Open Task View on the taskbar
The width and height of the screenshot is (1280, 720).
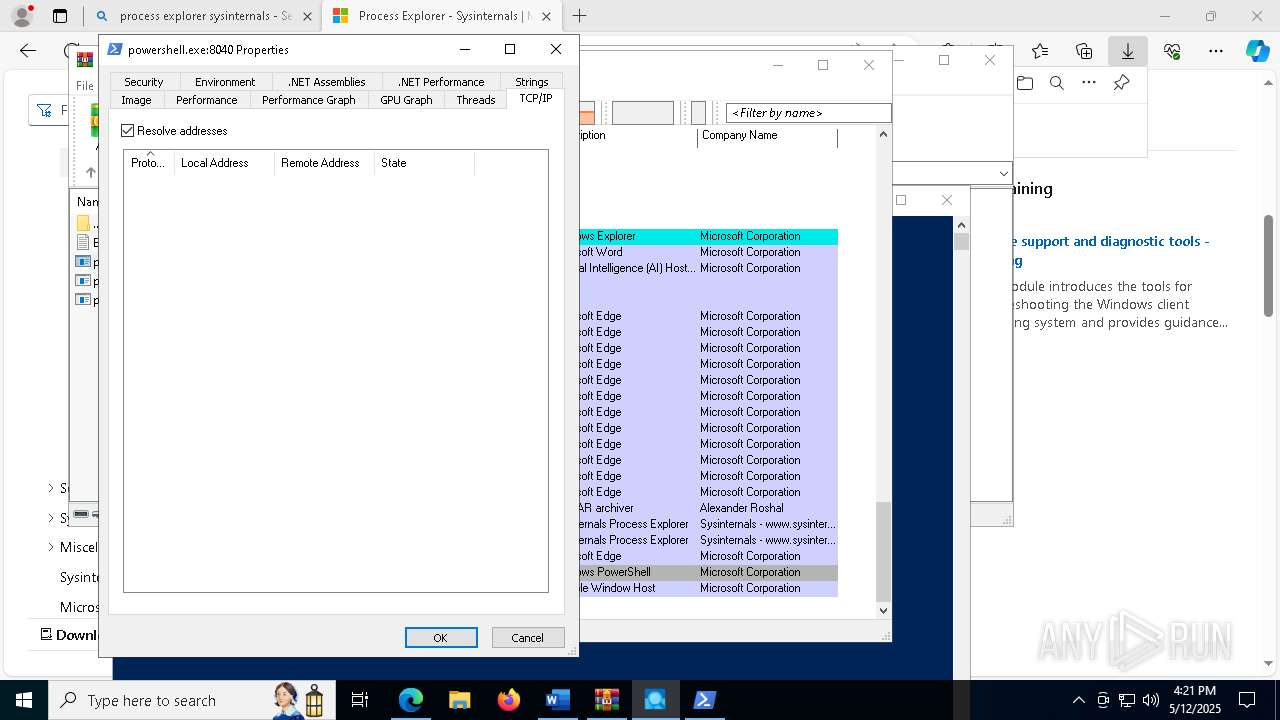pyautogui.click(x=361, y=700)
